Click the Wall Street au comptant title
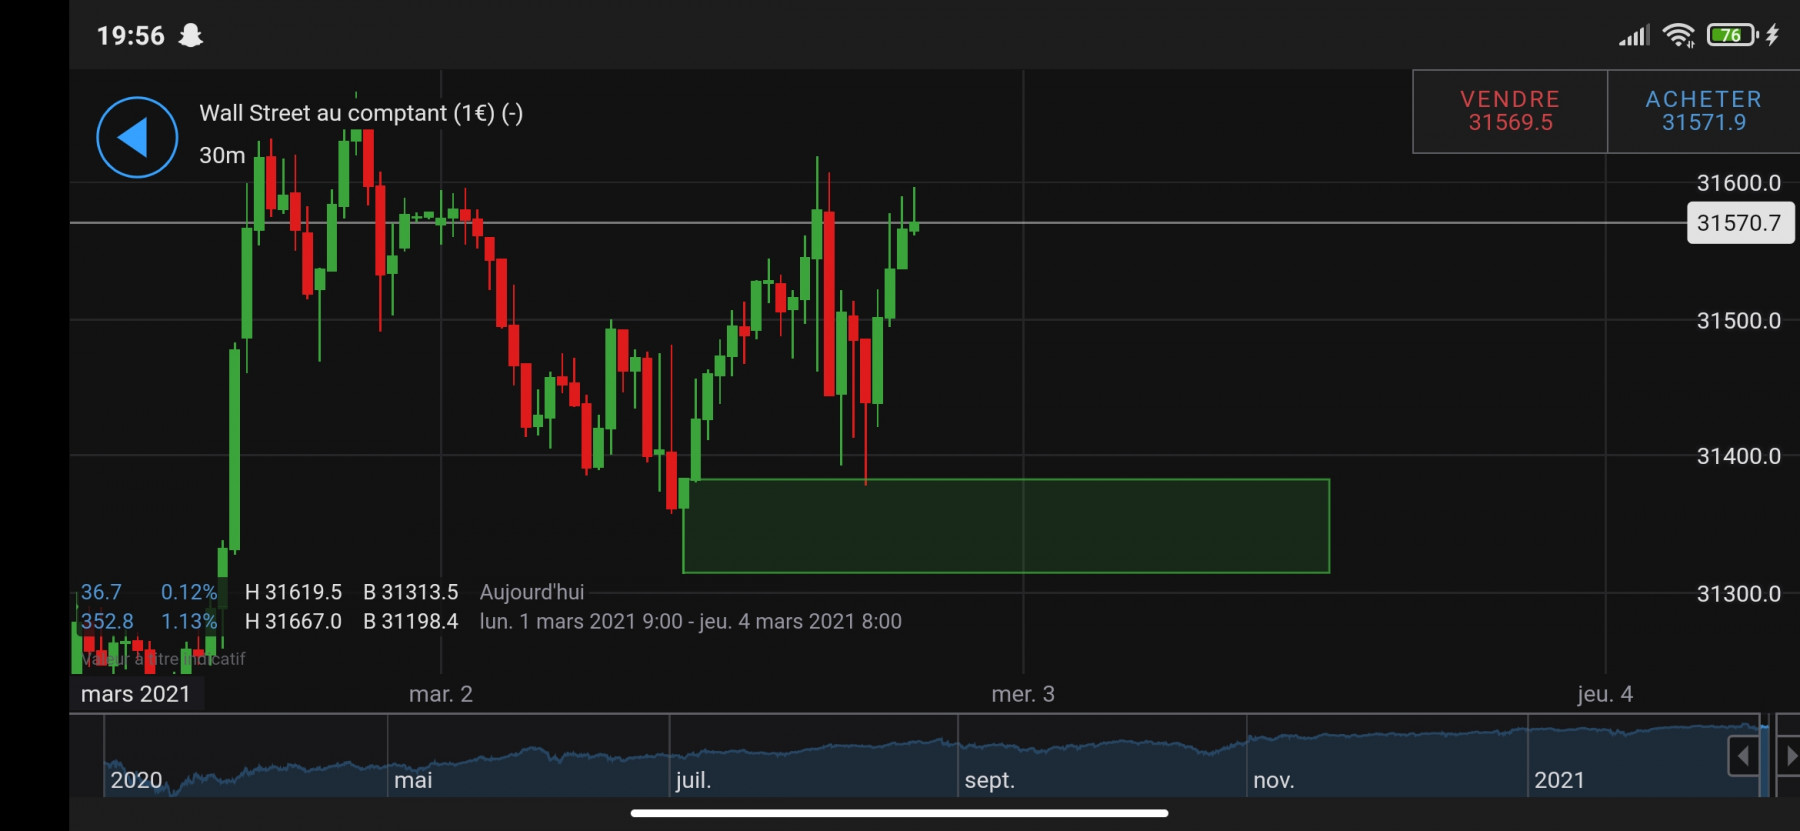The width and height of the screenshot is (1800, 831). [361, 113]
